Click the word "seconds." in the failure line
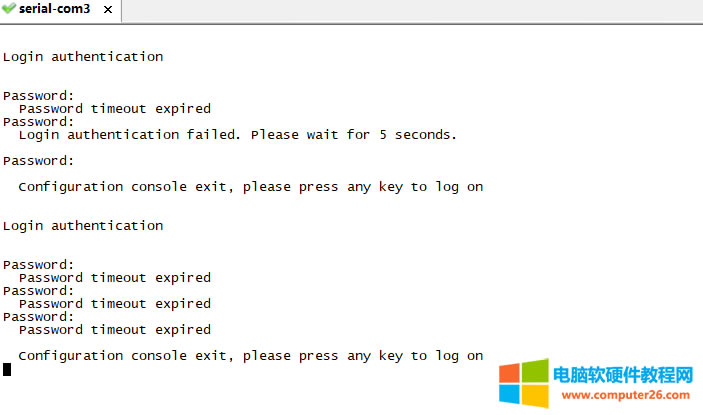This screenshot has width=703, height=415. [x=424, y=134]
